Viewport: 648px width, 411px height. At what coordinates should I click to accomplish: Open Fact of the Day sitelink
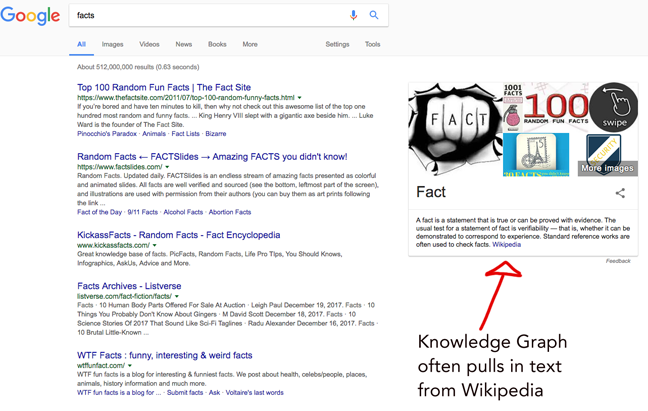point(99,212)
